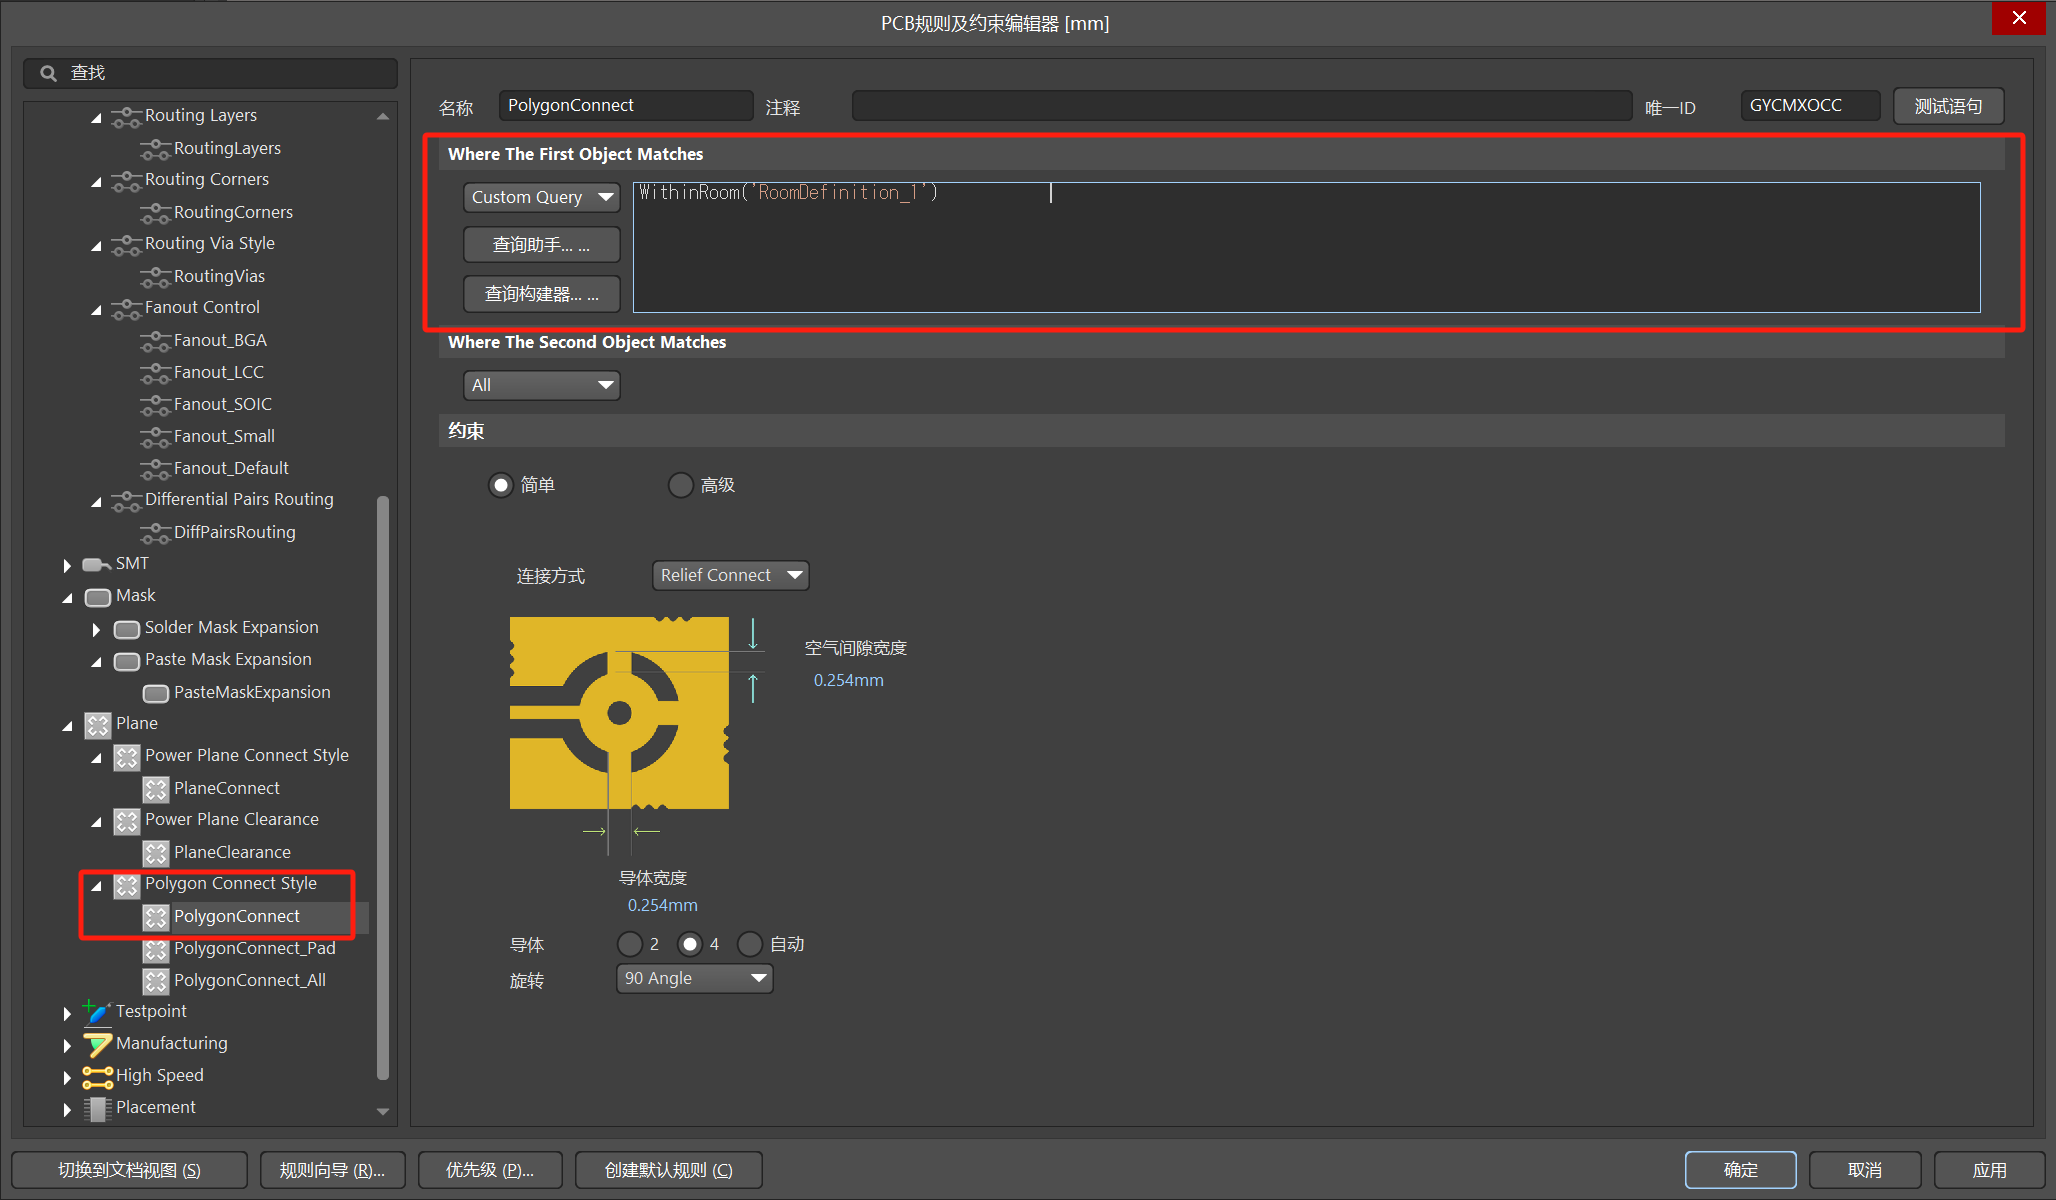Click the 0.254mm air gap width value

point(848,680)
